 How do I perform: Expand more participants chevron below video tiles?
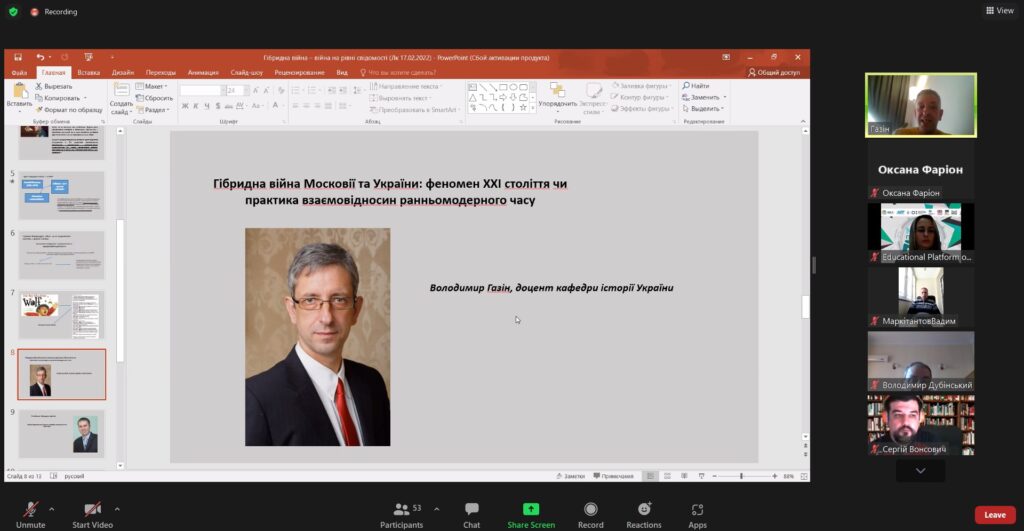click(x=920, y=470)
